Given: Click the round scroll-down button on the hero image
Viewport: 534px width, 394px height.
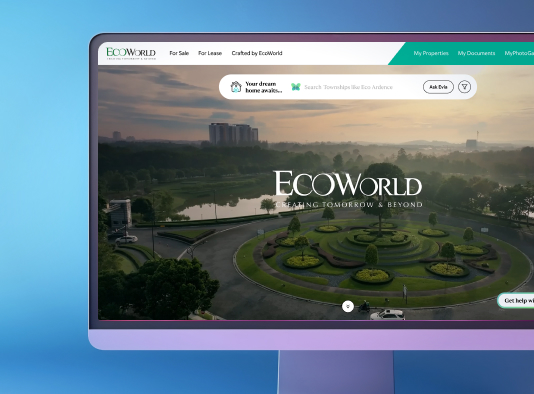Looking at the screenshot, I should tap(348, 306).
